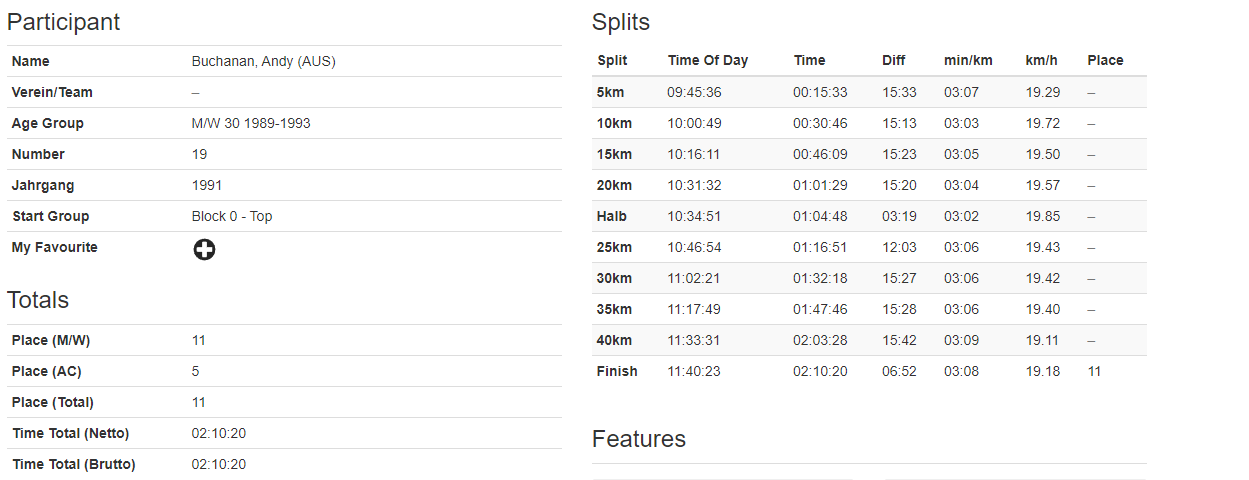This screenshot has height=480, width=1249.
Task: Click the Splits section heading
Action: coord(621,22)
